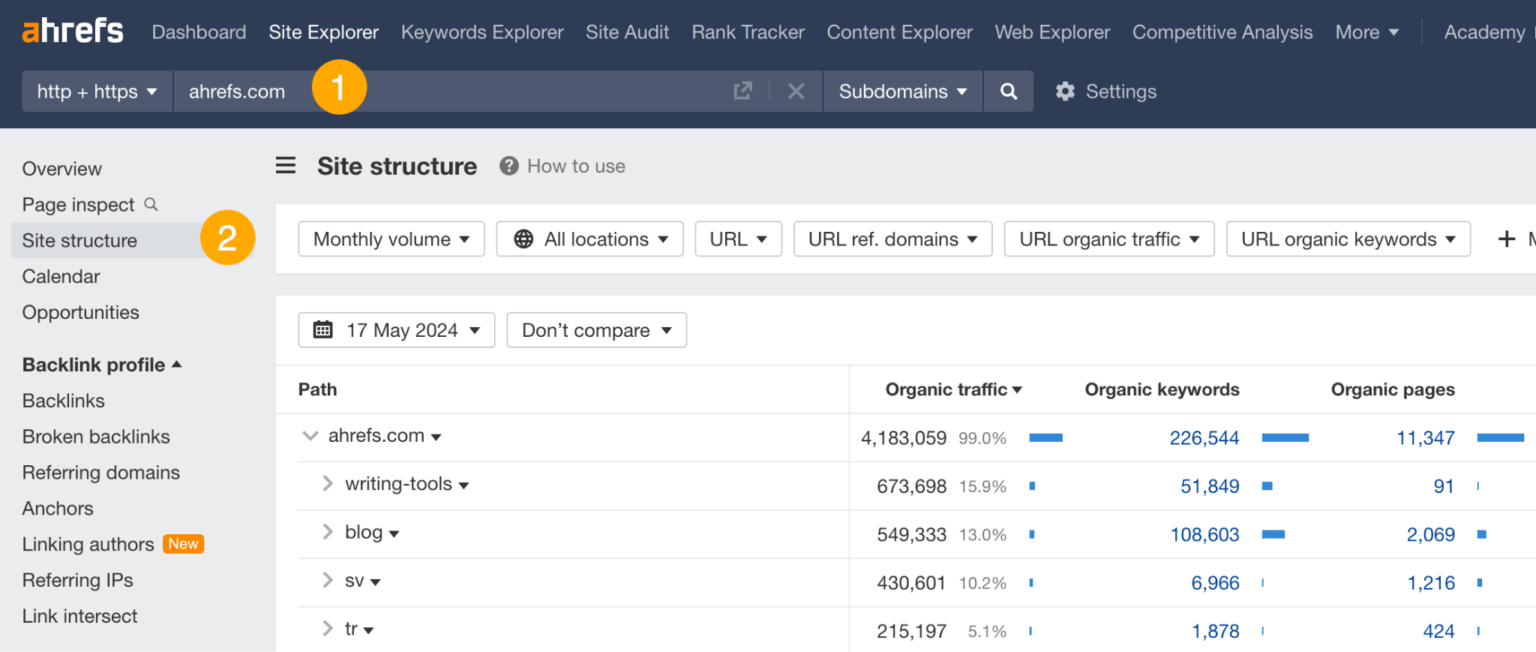The width and height of the screenshot is (1536, 652).
Task: Click the external link icon next to the URL
Action: click(x=743, y=91)
